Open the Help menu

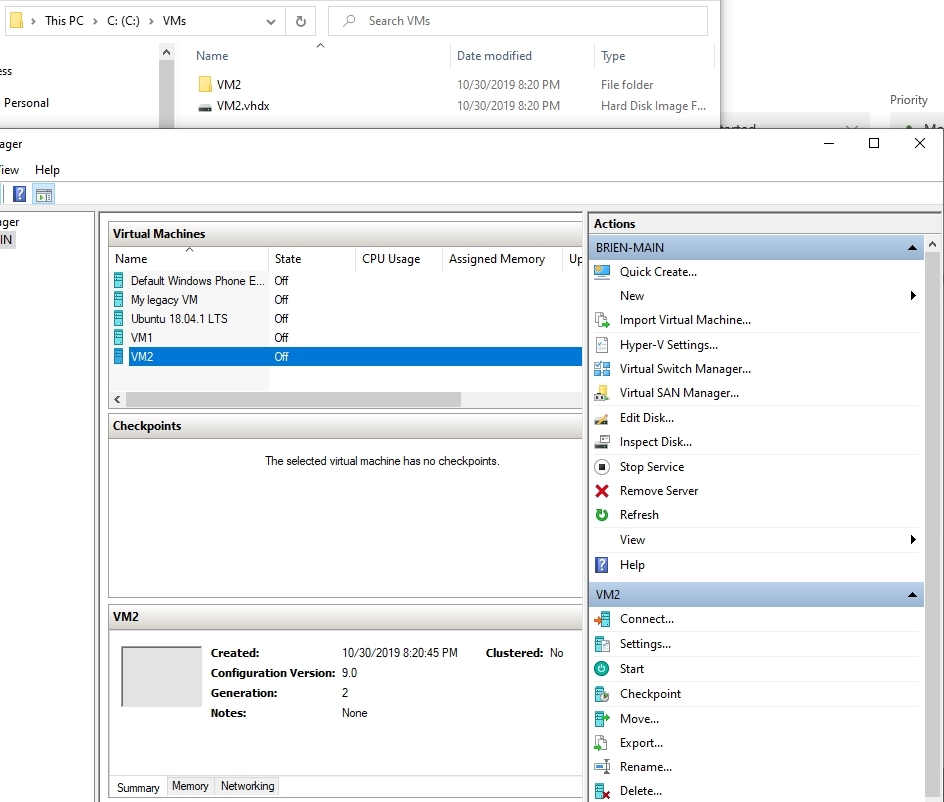(x=47, y=170)
